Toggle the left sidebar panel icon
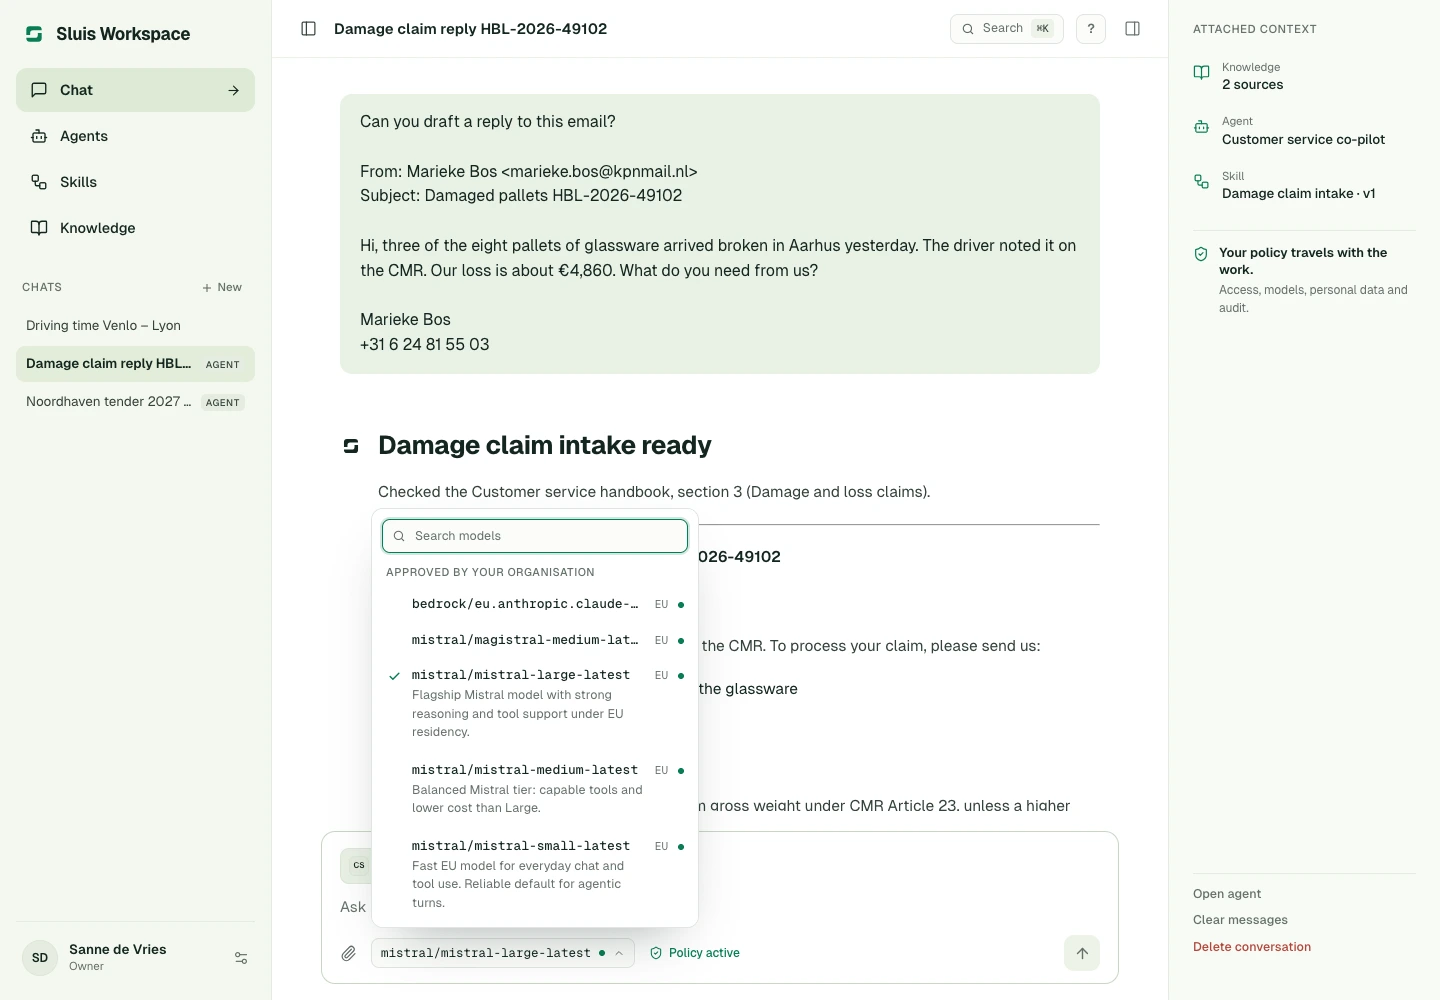 coord(309,29)
